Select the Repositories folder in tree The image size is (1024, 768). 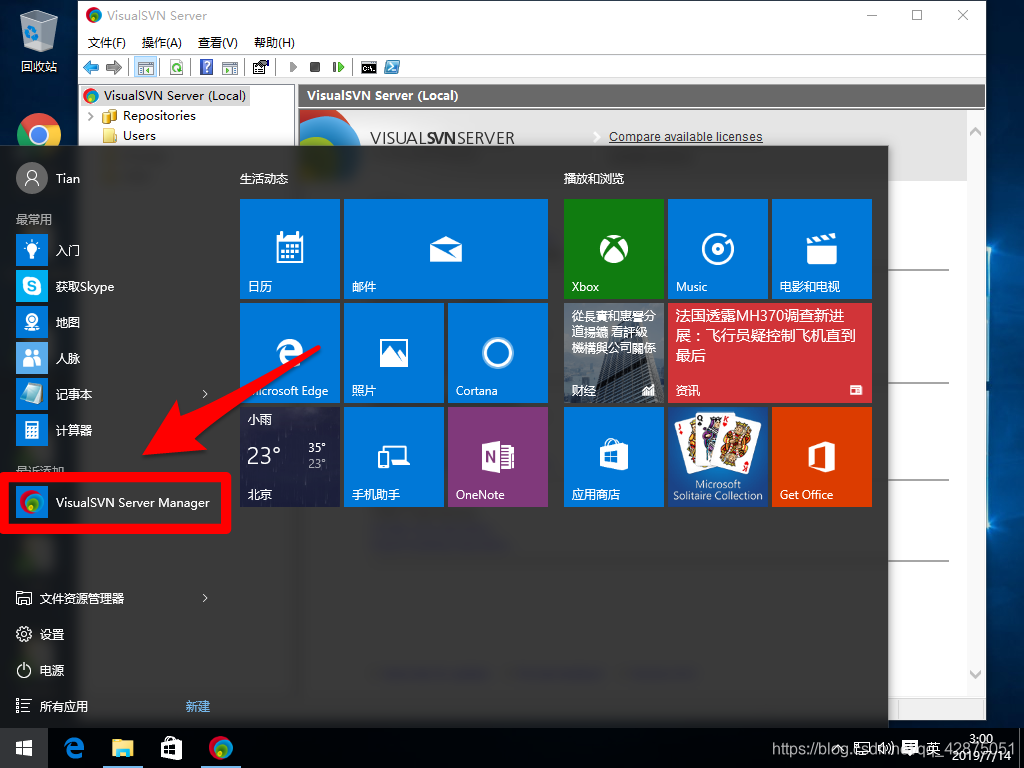click(x=150, y=116)
